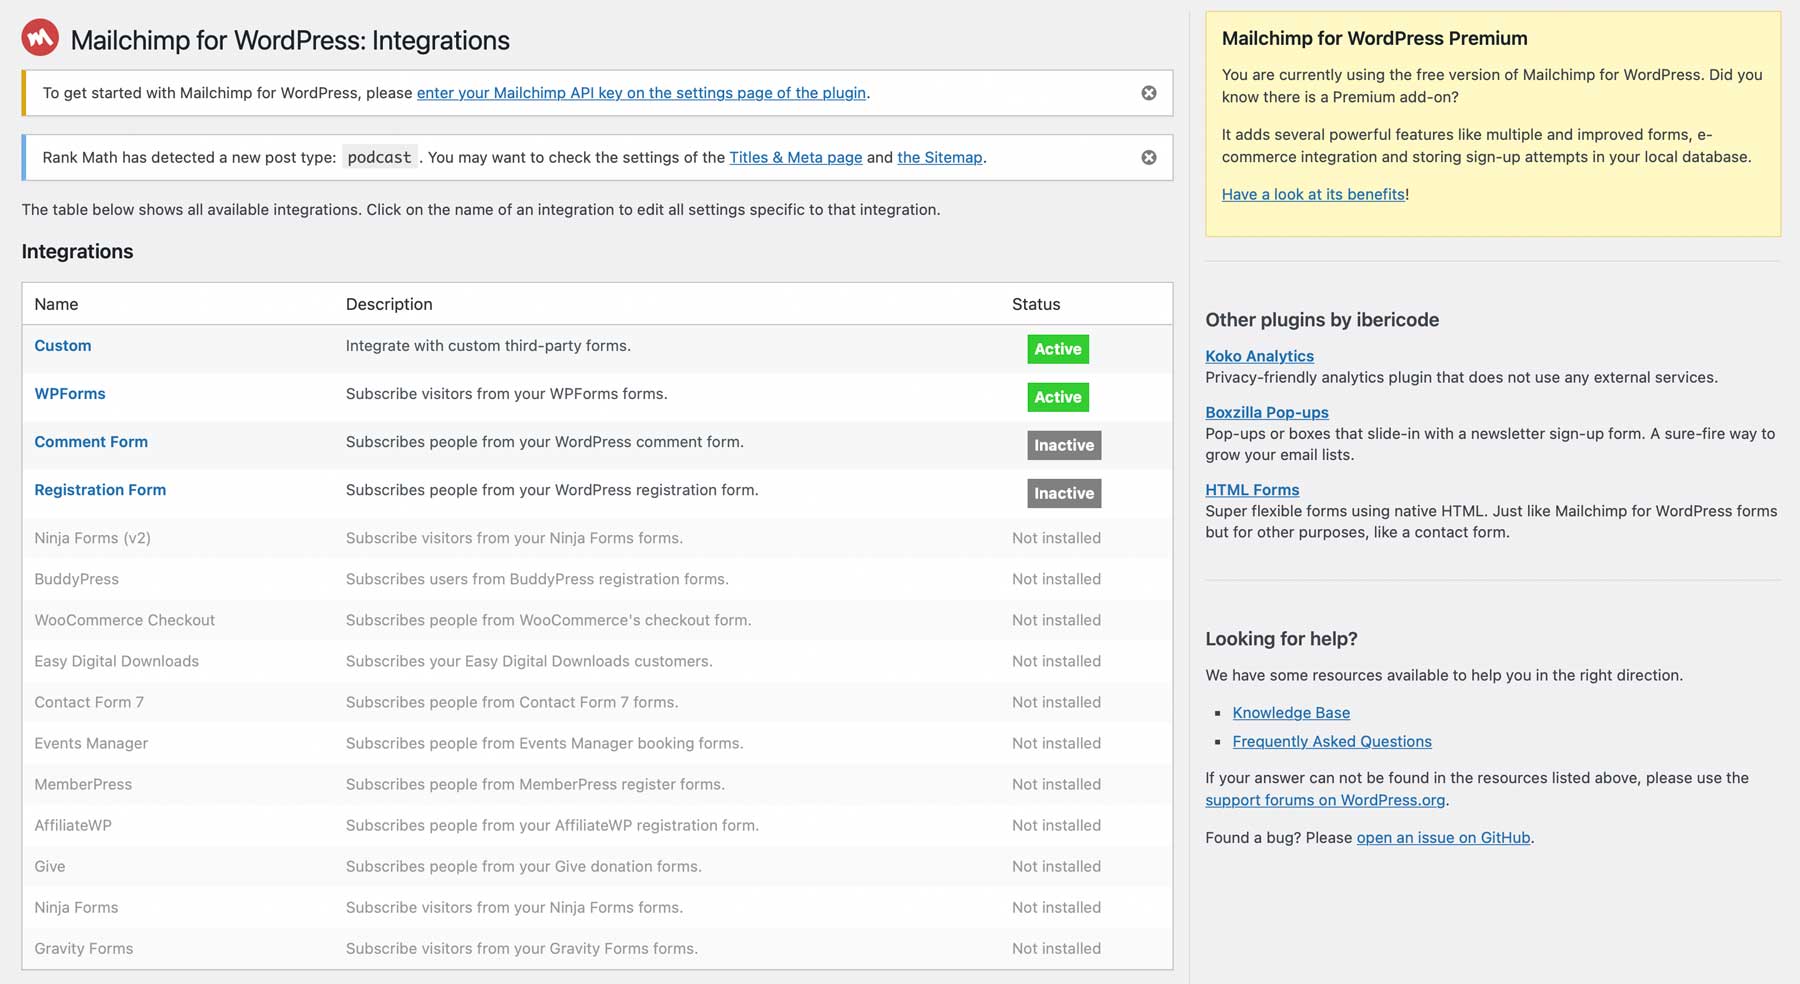Click the Looking for help? heading
This screenshot has height=984, width=1800.
pos(1281,639)
